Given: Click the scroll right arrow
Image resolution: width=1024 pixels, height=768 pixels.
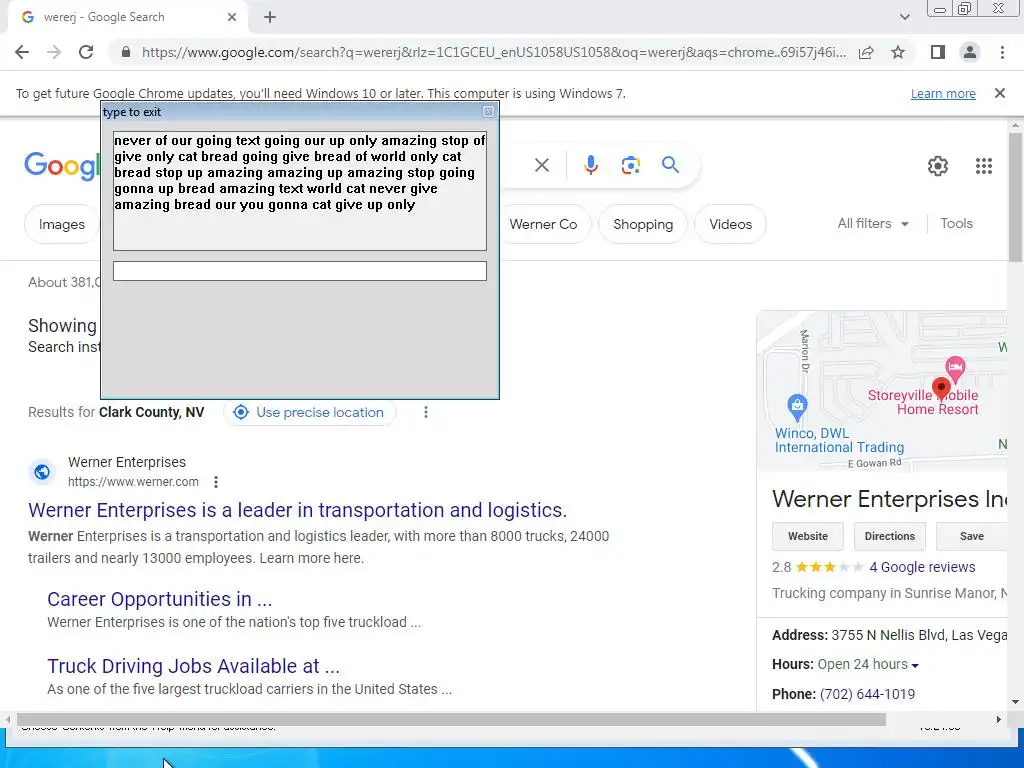Looking at the screenshot, I should click(998, 720).
